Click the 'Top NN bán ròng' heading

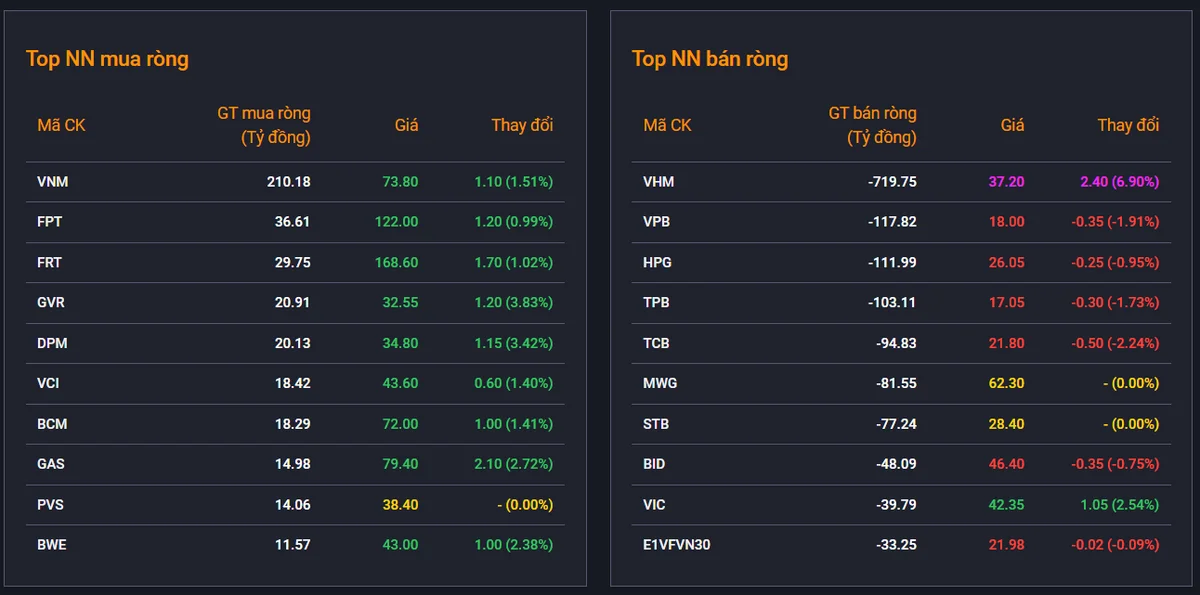click(710, 59)
